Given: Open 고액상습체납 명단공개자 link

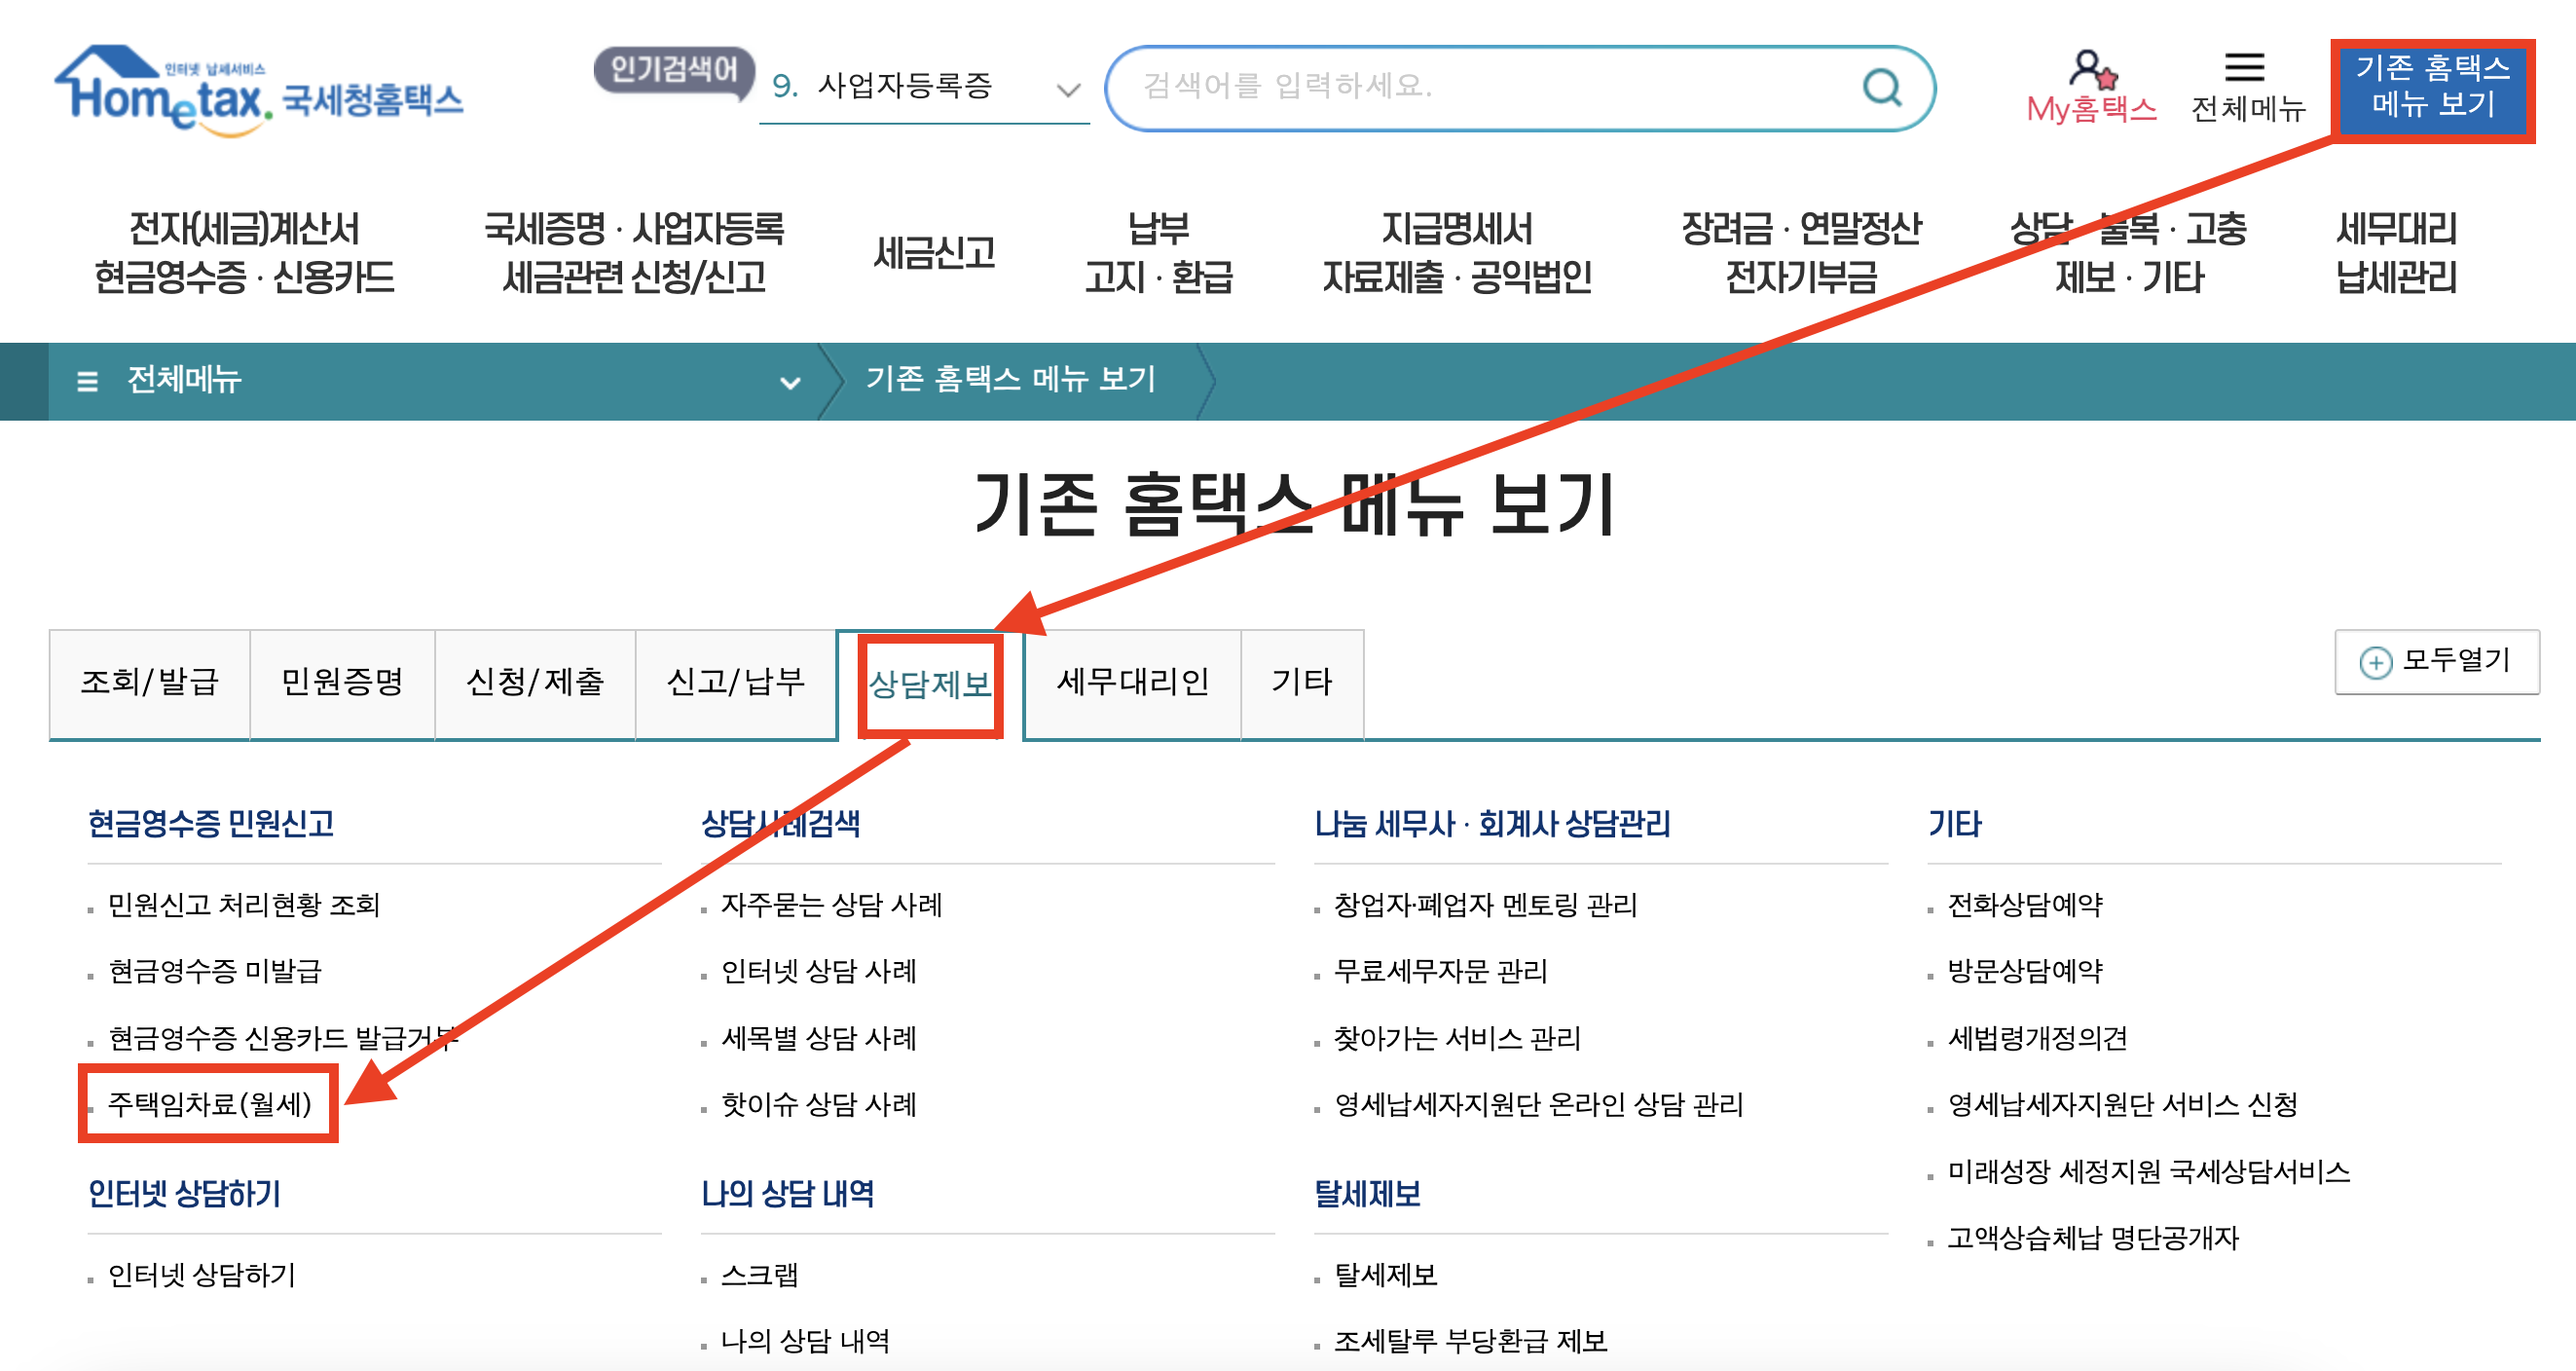Looking at the screenshot, I should 2093,1238.
